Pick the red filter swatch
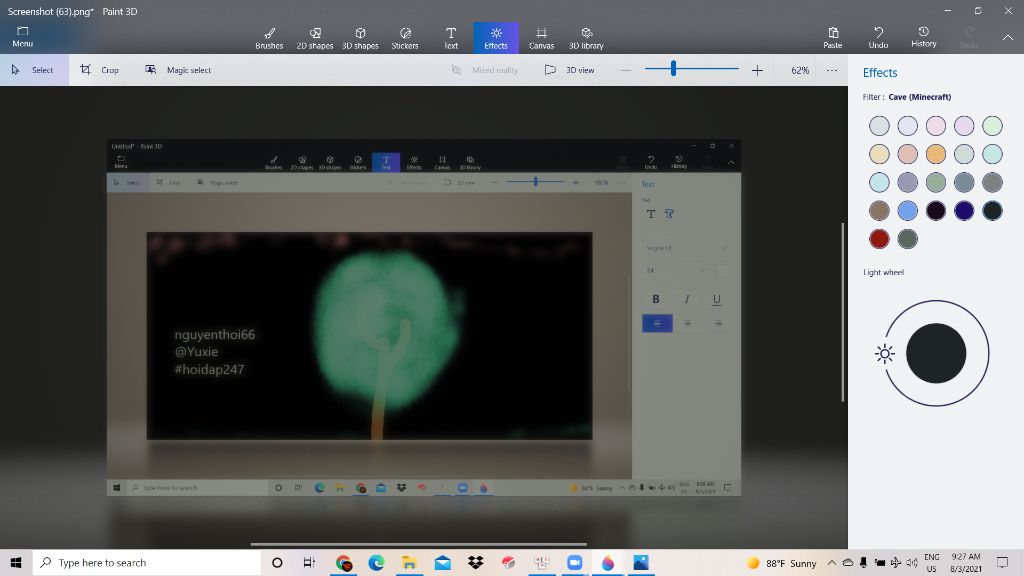Screen dimensions: 1024x576 pyautogui.click(x=879, y=239)
